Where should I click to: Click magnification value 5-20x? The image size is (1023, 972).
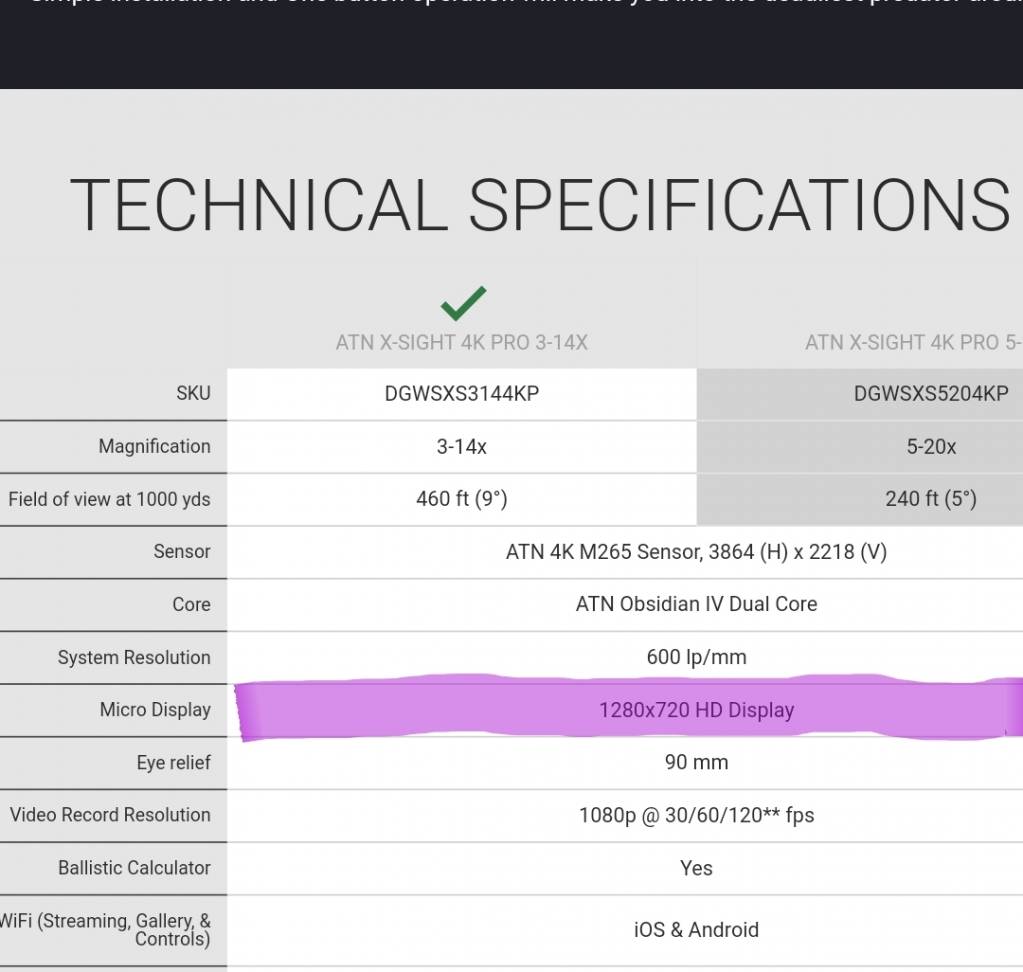pyautogui.click(x=931, y=447)
